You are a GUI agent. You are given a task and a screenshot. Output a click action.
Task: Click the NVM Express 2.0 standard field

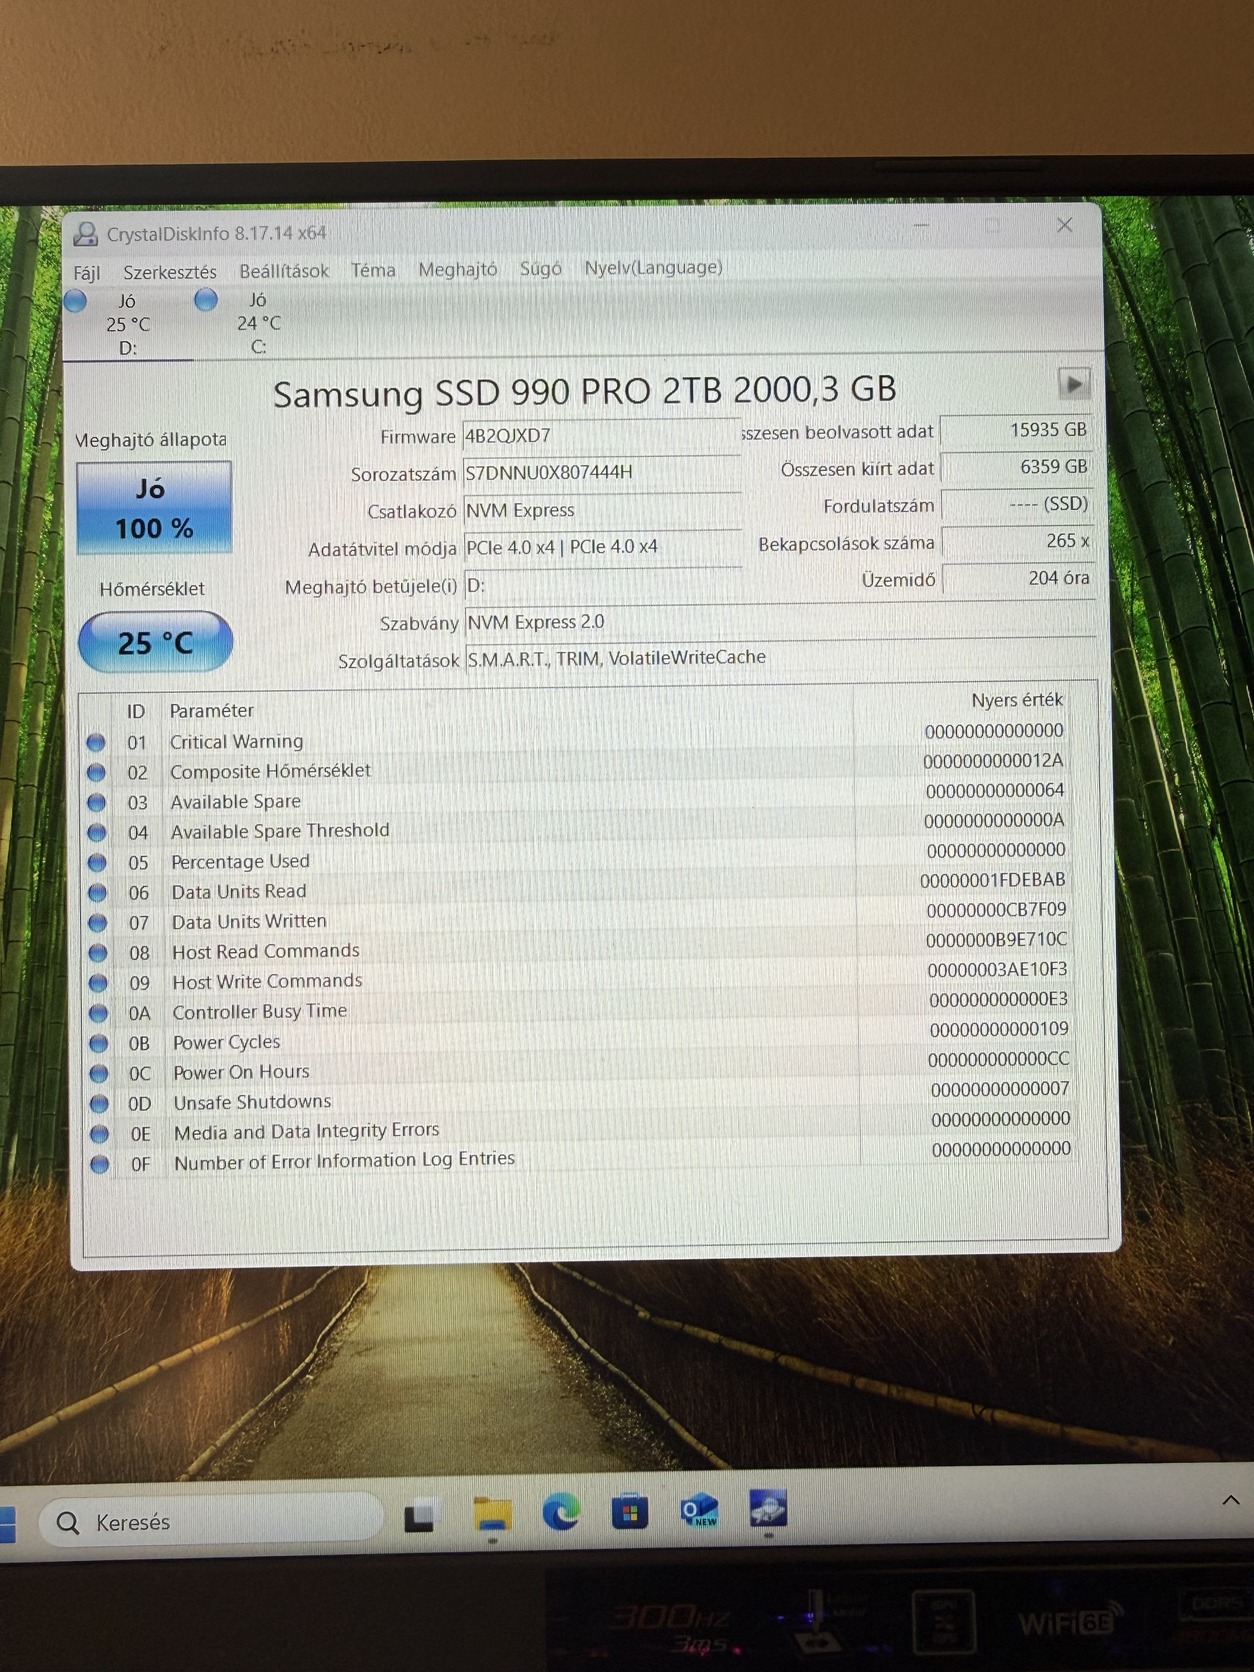click(780, 621)
